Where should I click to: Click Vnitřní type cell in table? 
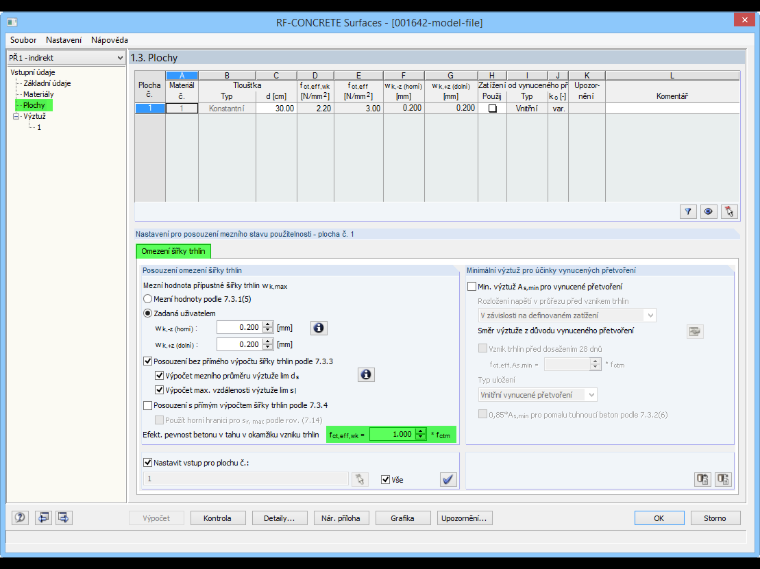[527, 109]
